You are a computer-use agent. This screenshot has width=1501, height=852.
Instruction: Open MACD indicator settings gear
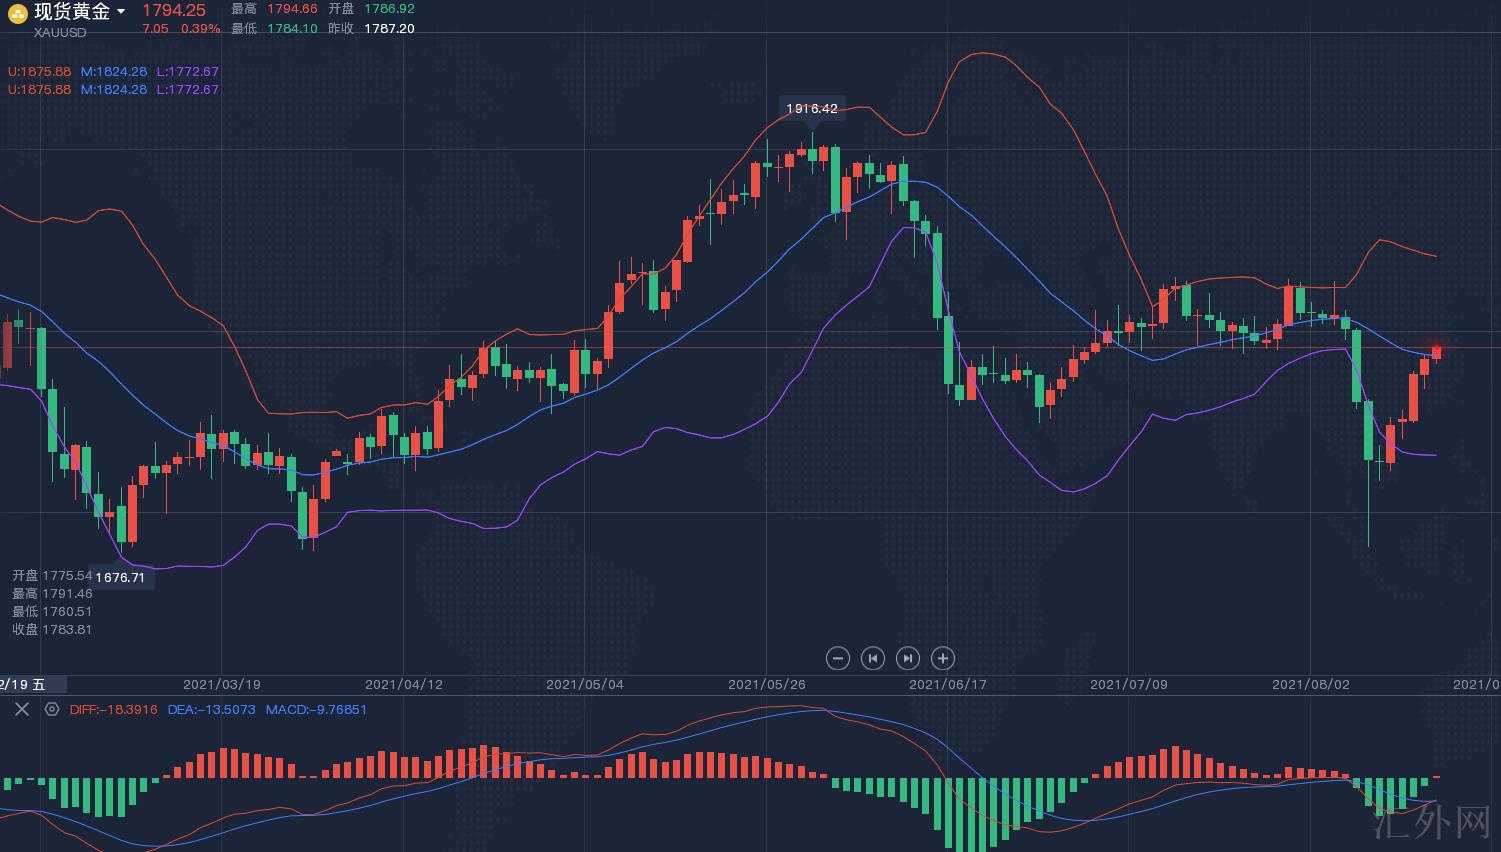(52, 709)
